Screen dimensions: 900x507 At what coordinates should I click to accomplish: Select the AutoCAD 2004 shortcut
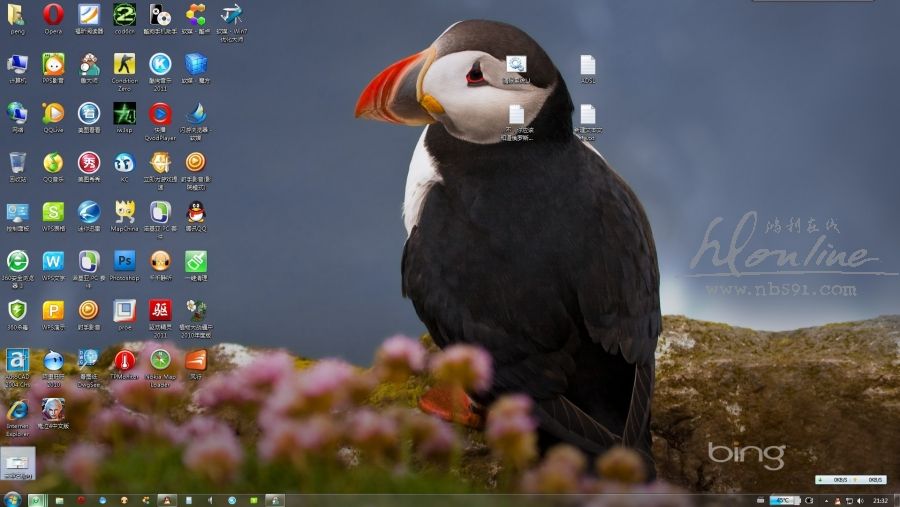[x=17, y=360]
